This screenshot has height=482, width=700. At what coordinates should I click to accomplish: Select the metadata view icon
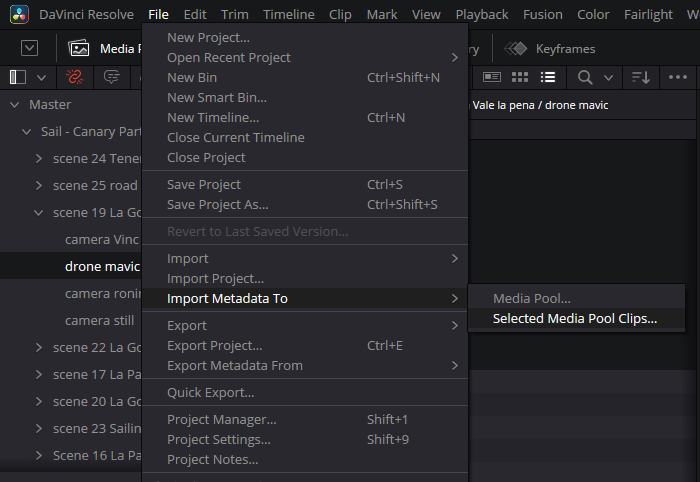pyautogui.click(x=492, y=77)
